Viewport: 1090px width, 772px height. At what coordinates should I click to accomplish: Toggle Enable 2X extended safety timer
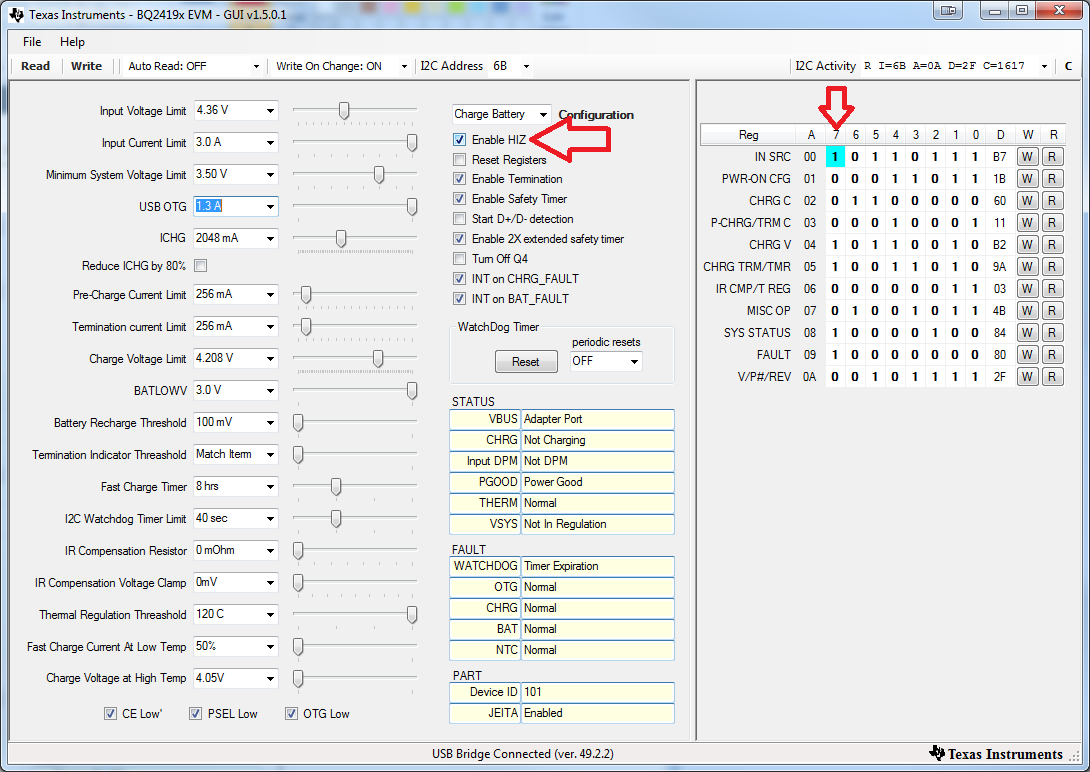coord(459,239)
